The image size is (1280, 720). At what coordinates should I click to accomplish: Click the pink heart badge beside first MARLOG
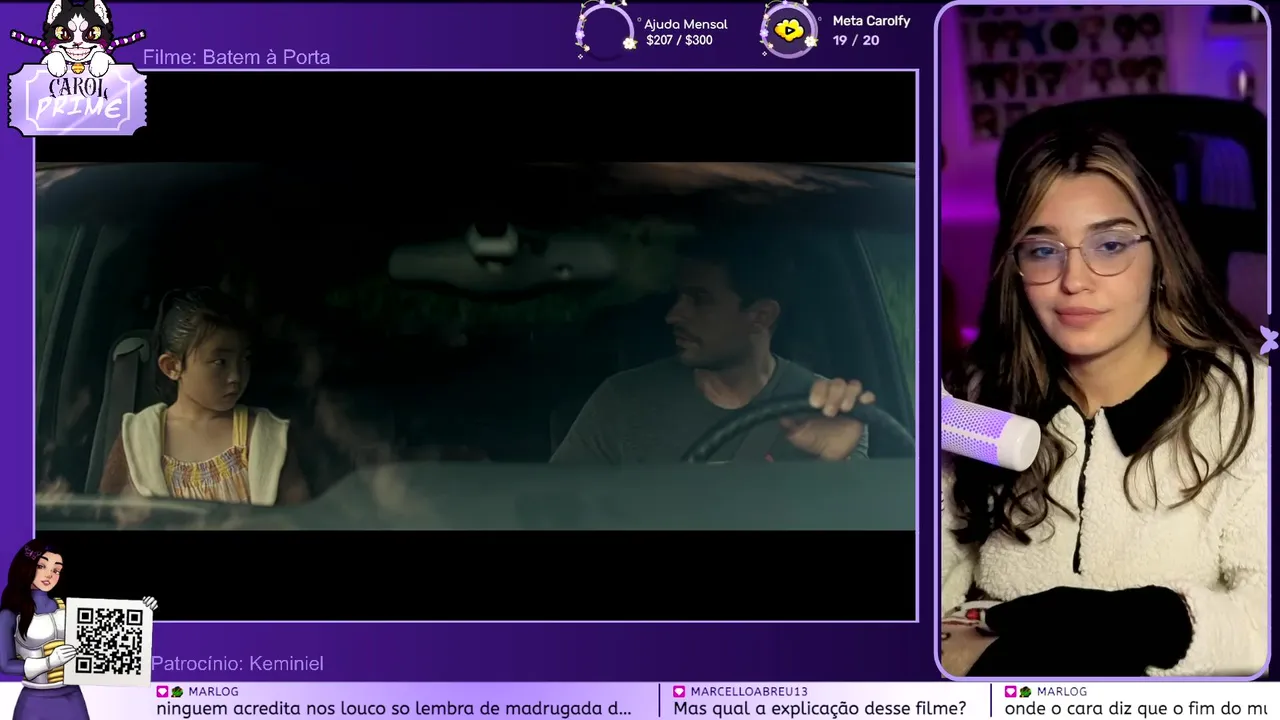163,691
